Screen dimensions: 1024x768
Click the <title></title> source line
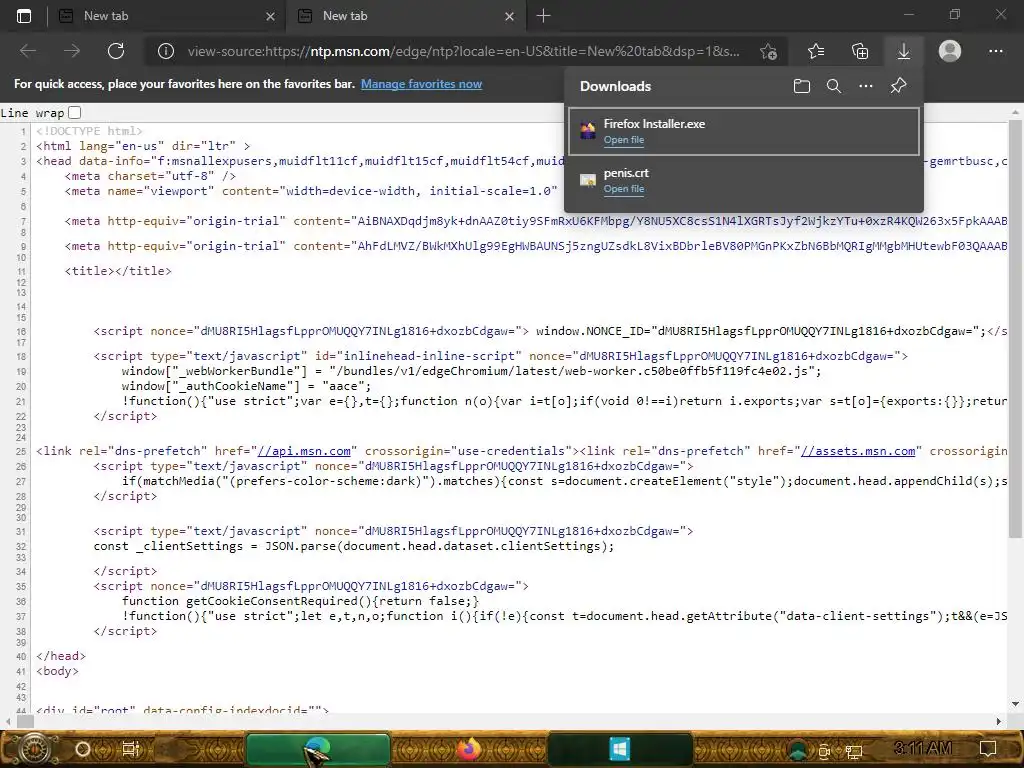118,270
